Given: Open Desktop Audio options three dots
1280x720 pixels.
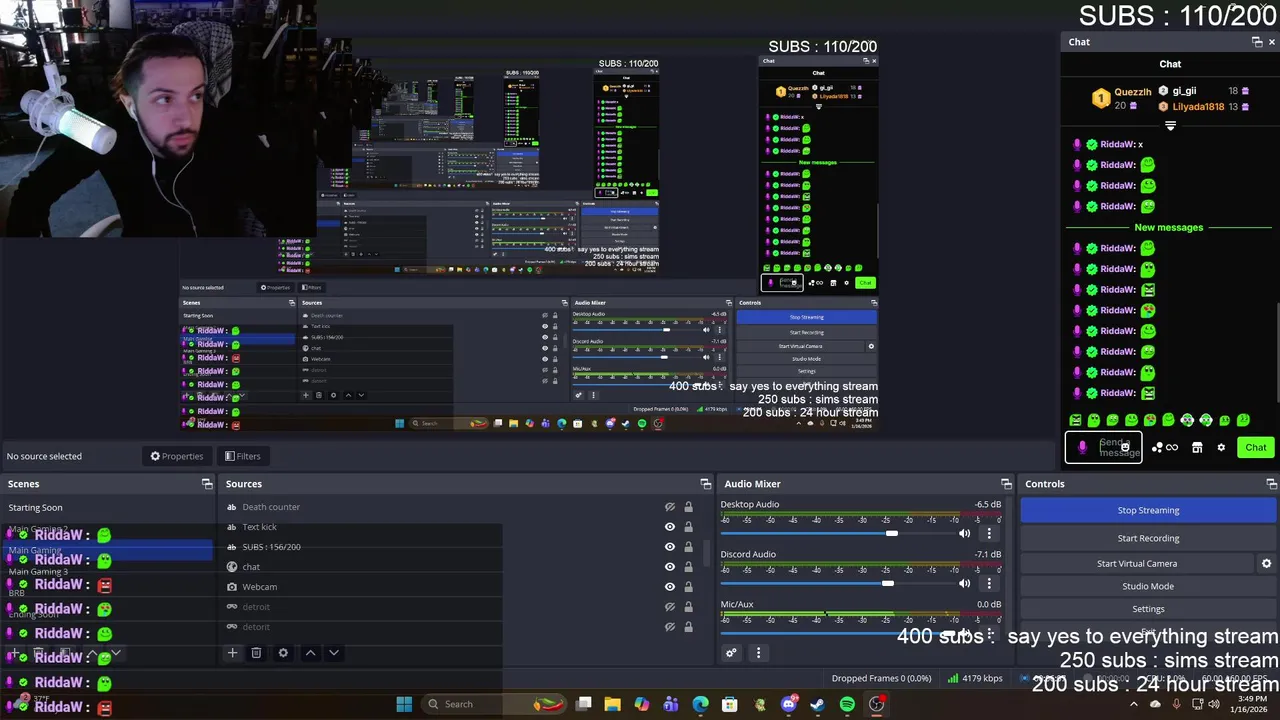Looking at the screenshot, I should (989, 533).
